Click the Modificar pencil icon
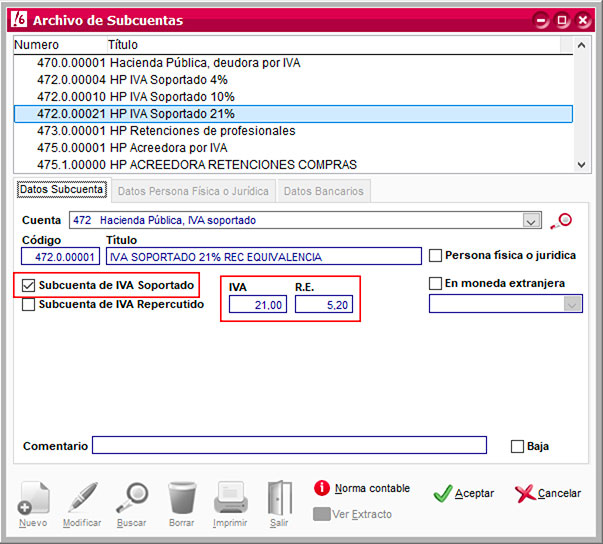603x544 pixels. (x=82, y=497)
